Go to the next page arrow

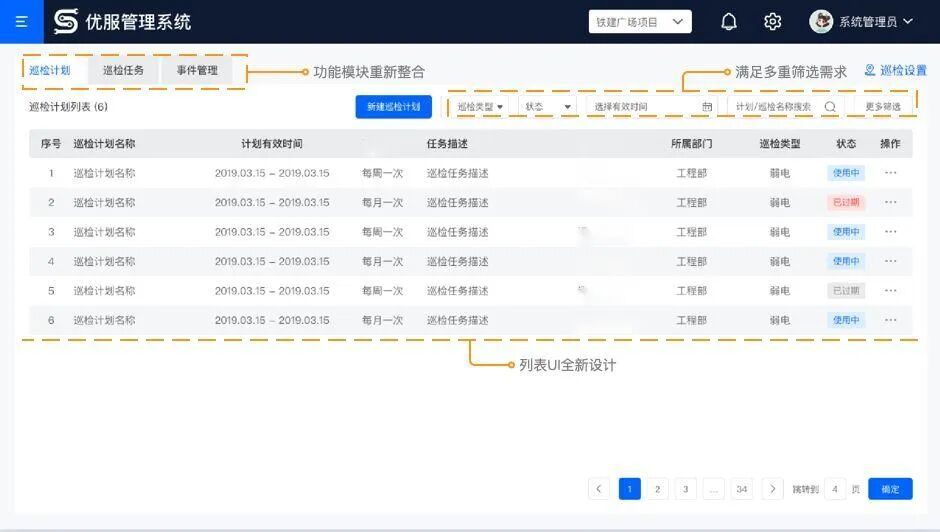click(772, 489)
